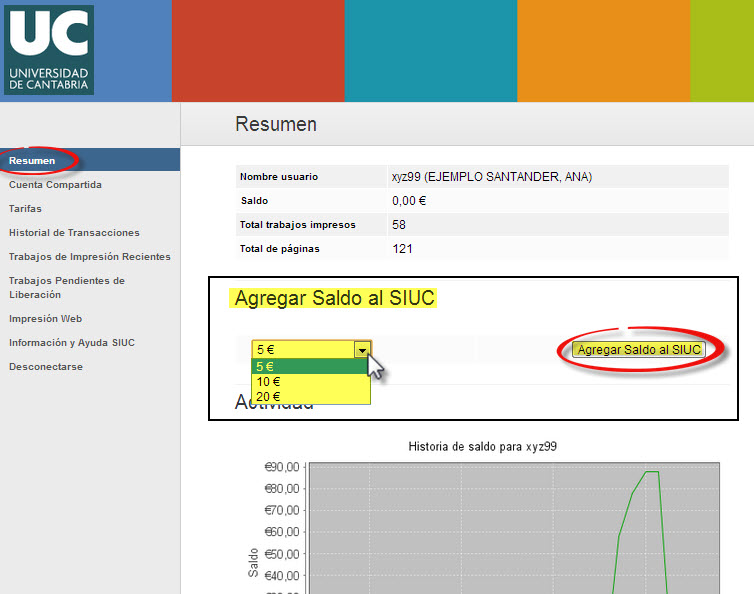Select the 5 € option in the list
The image size is (754, 594).
[x=311, y=367]
